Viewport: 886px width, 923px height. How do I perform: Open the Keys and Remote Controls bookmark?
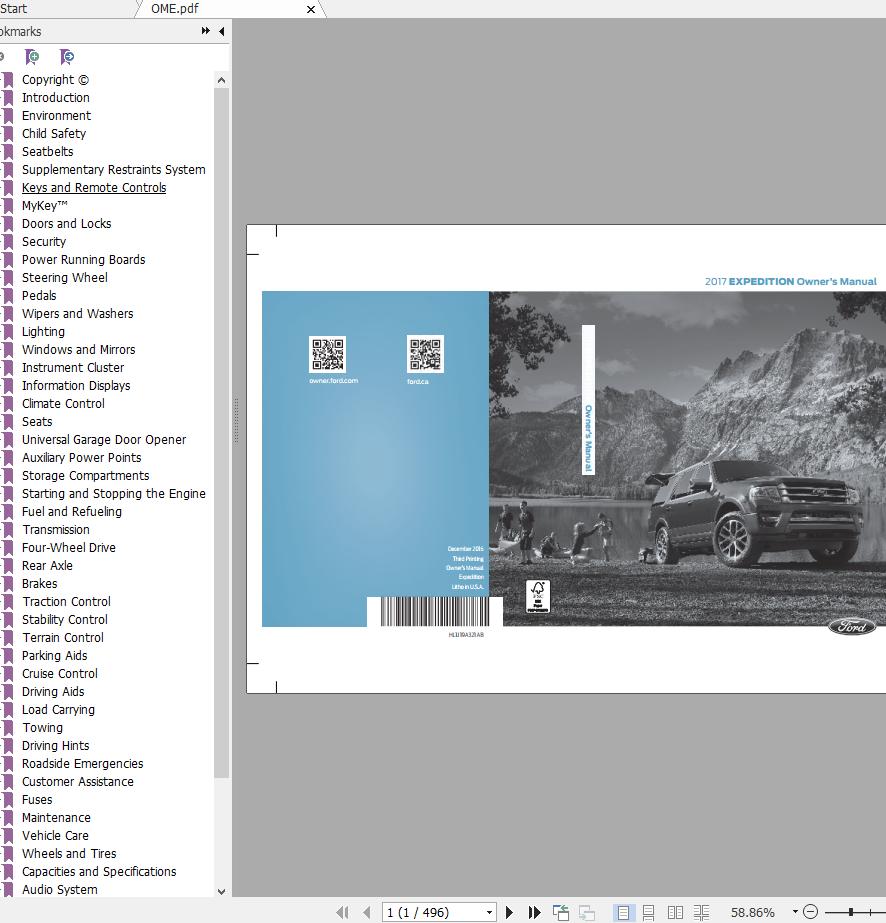(x=94, y=188)
